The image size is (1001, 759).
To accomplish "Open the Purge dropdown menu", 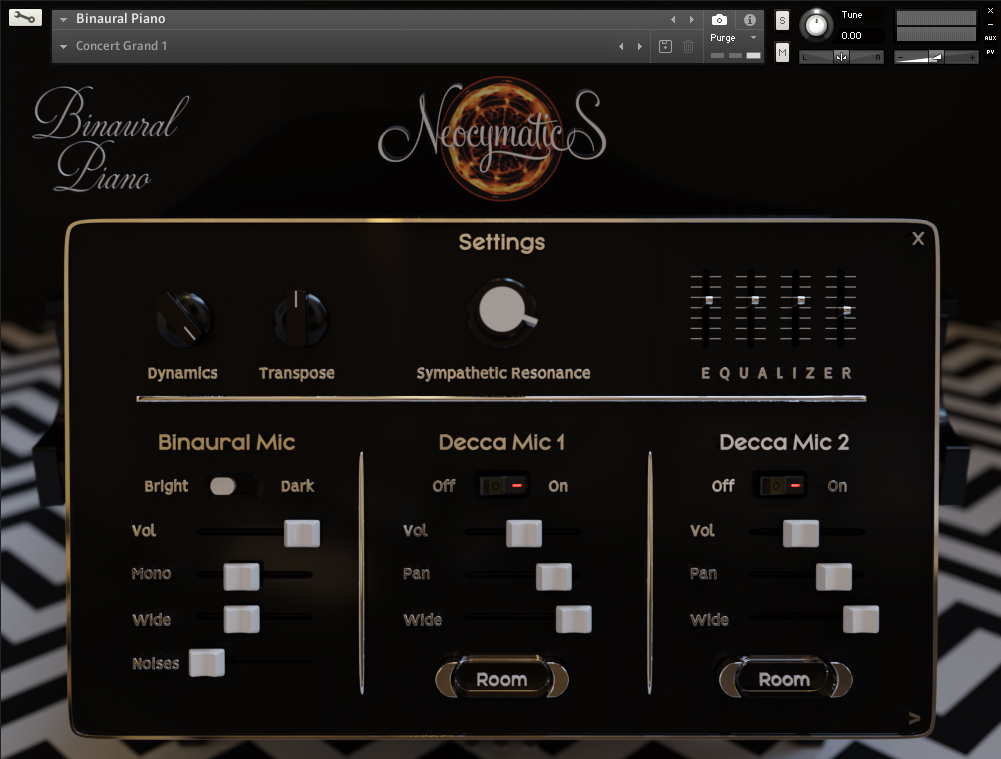I will click(733, 38).
